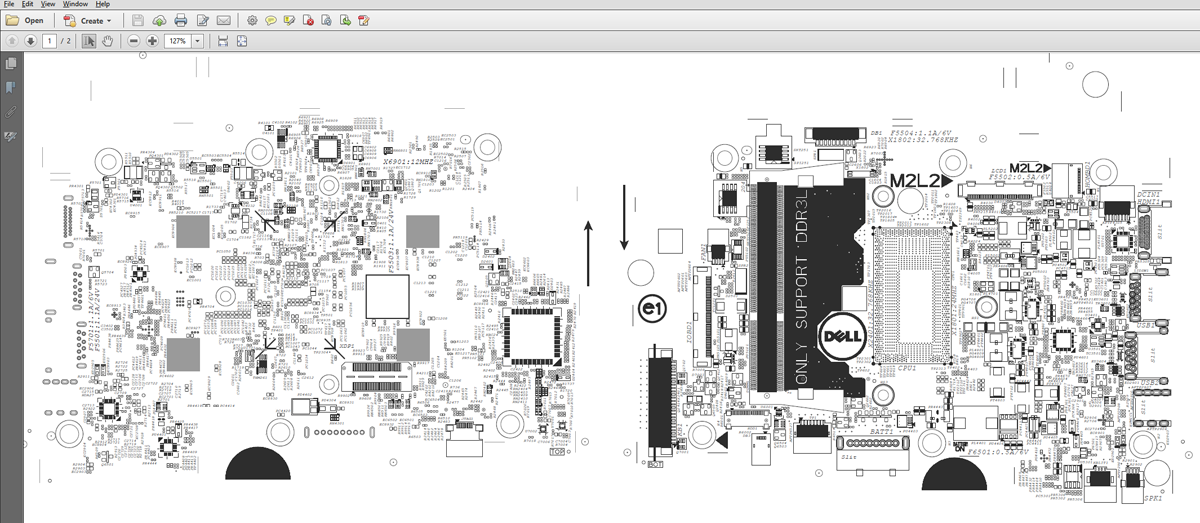Go to the next page with the down arrow
This screenshot has height=523, width=1200.
(x=30, y=41)
